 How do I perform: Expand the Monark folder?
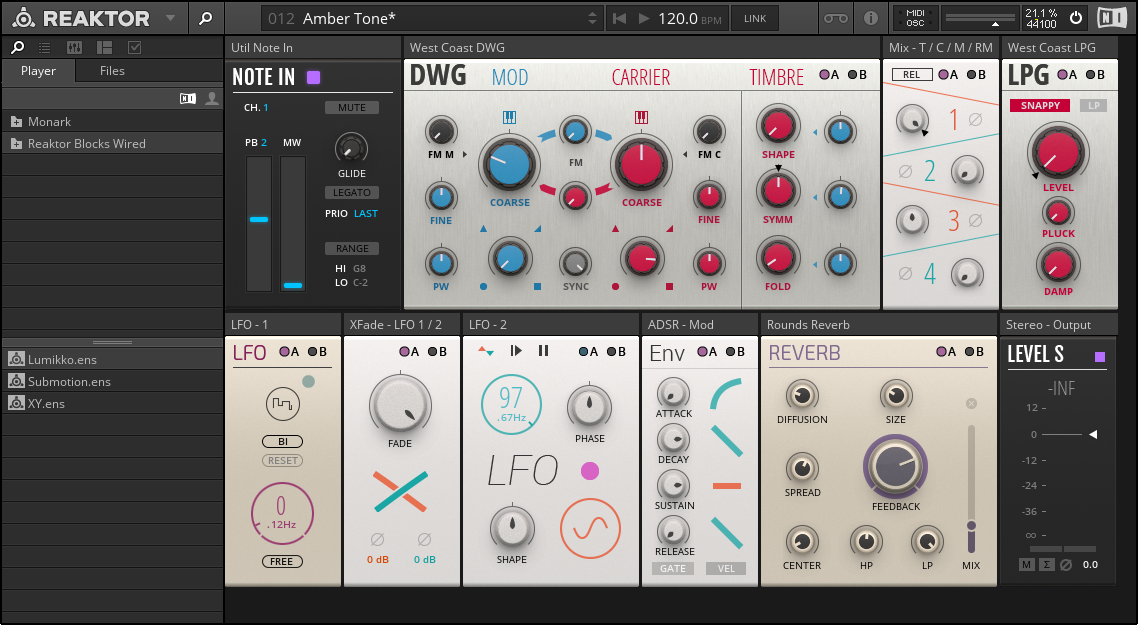pyautogui.click(x=16, y=122)
